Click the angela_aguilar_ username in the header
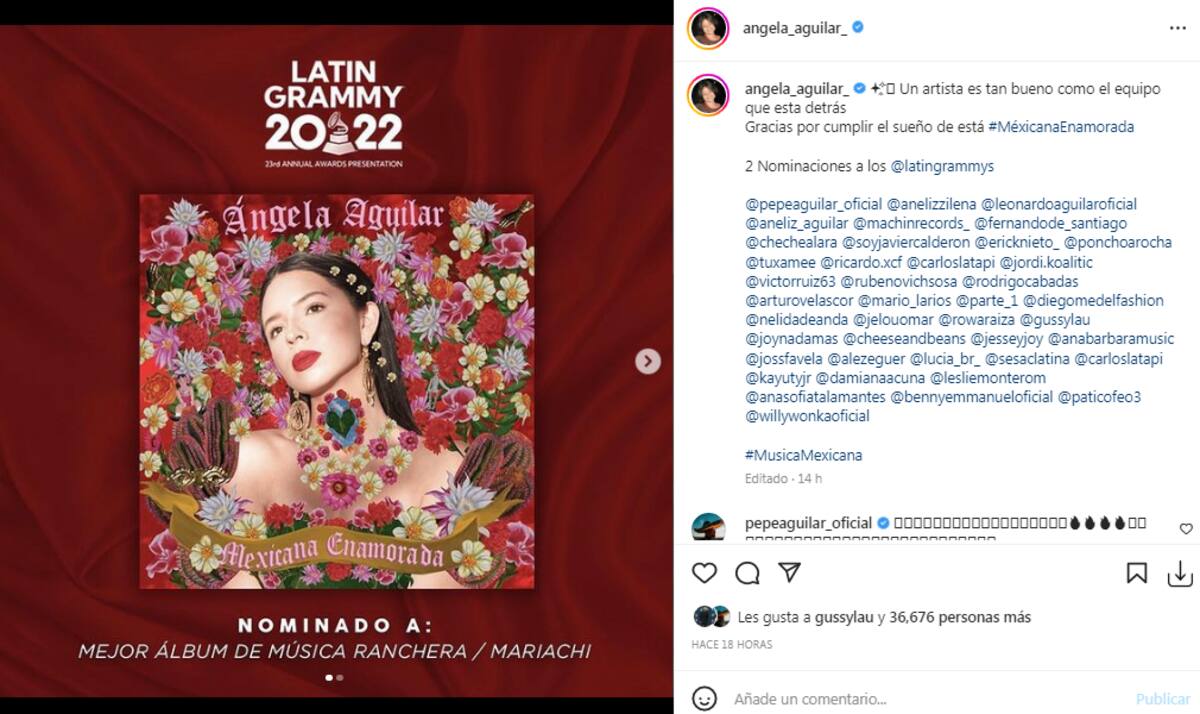The width and height of the screenshot is (1200, 714). click(795, 28)
